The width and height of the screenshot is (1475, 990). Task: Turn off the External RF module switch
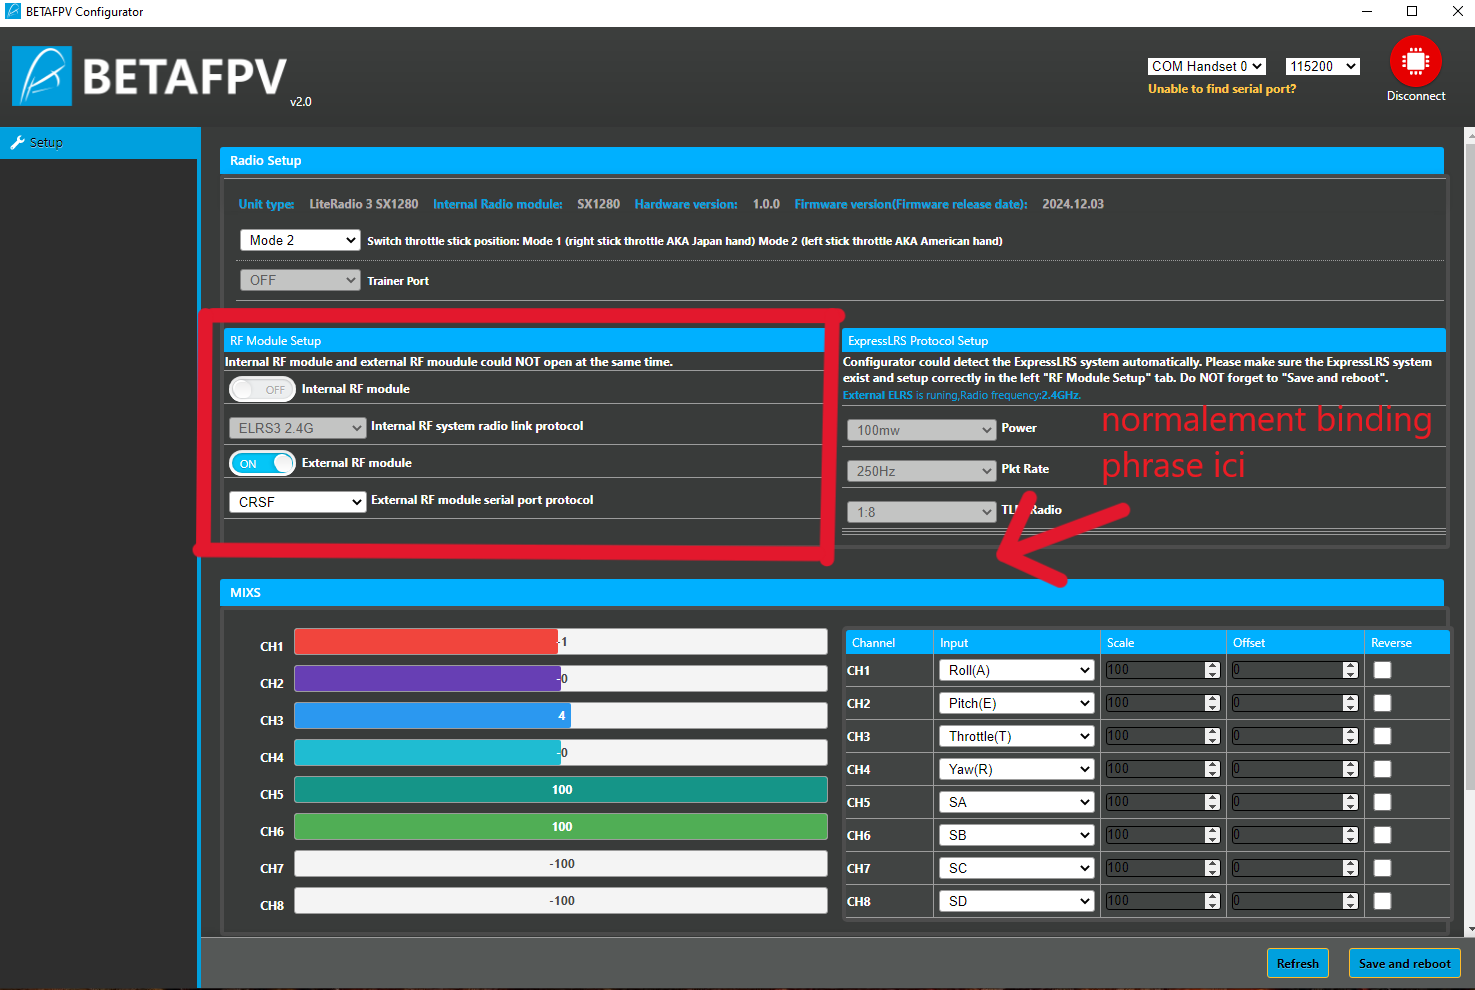262,463
